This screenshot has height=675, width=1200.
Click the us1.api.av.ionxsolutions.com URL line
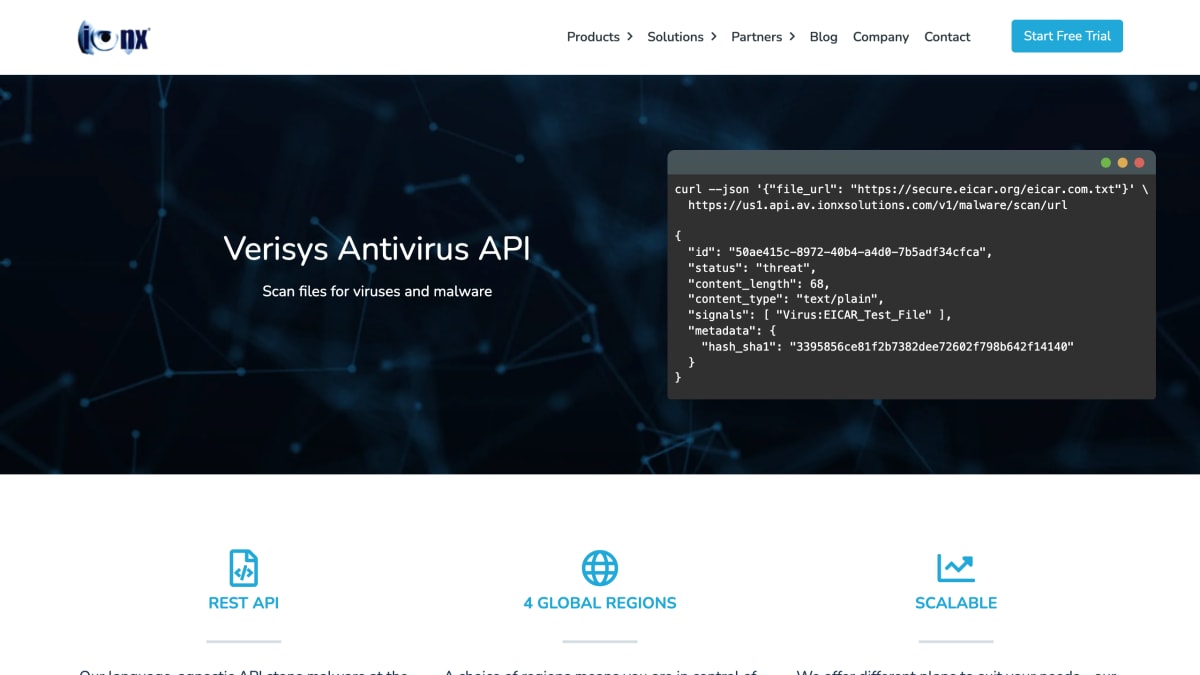878,204
